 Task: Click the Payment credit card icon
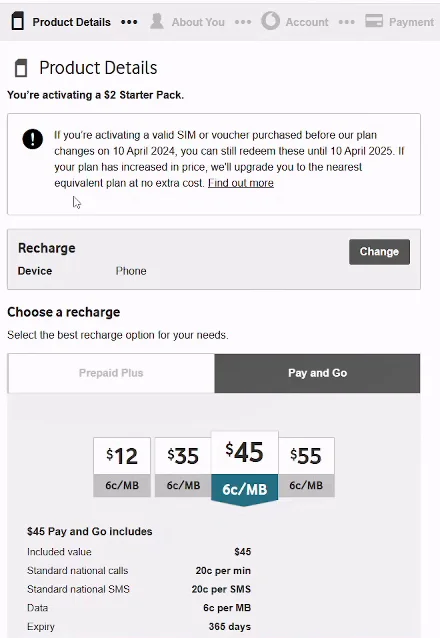pos(374,21)
